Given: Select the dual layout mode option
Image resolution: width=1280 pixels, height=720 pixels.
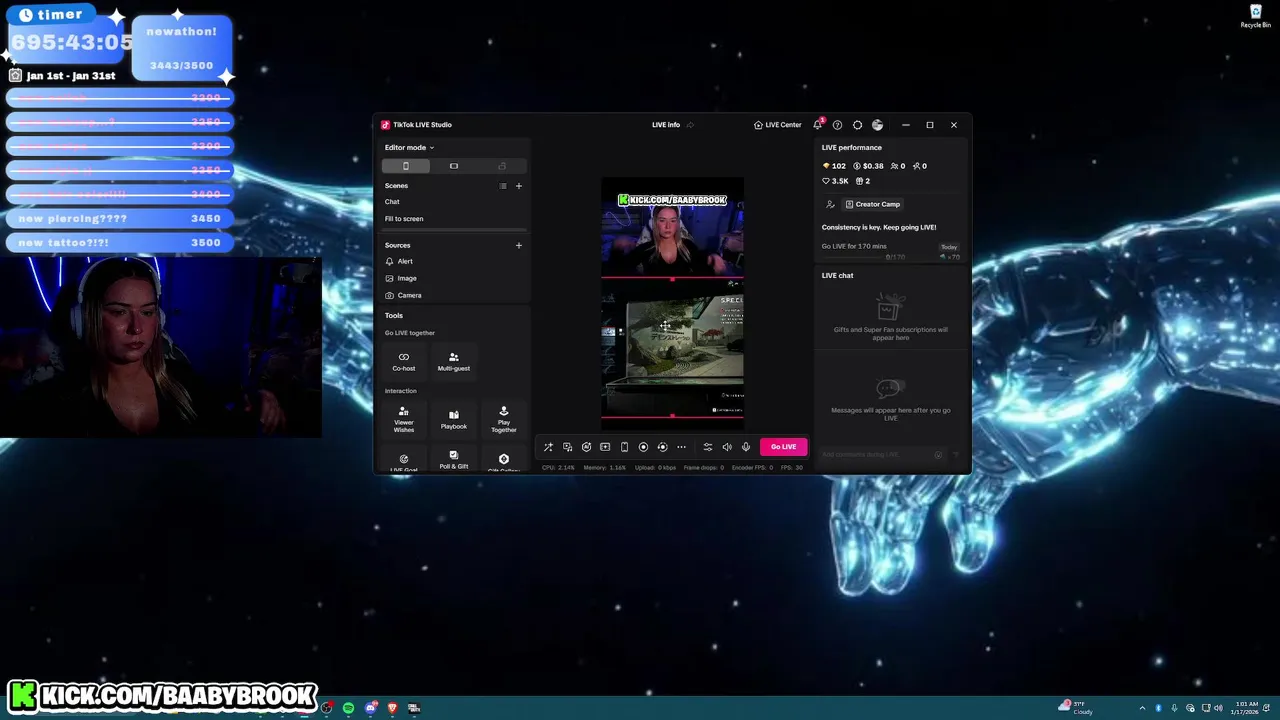Looking at the screenshot, I should 502,166.
